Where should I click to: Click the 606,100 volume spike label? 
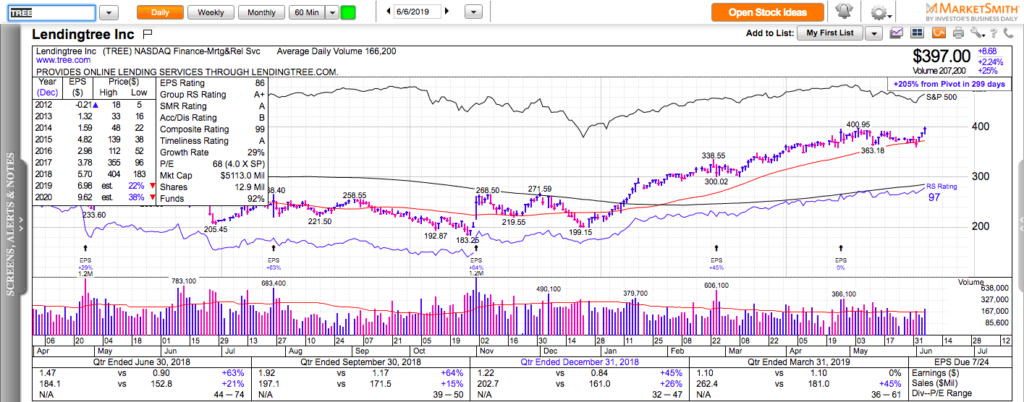pos(716,285)
